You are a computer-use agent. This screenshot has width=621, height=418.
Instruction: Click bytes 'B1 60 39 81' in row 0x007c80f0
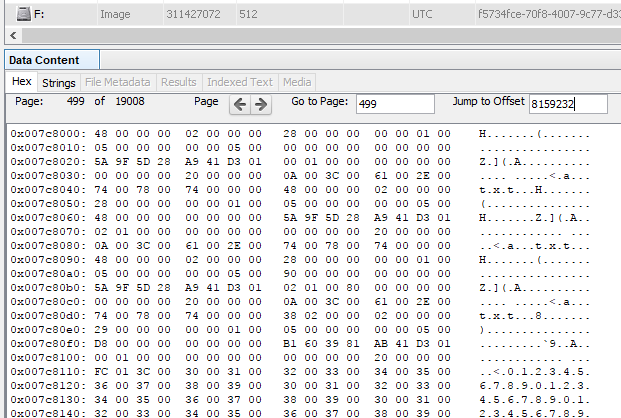click(321, 344)
